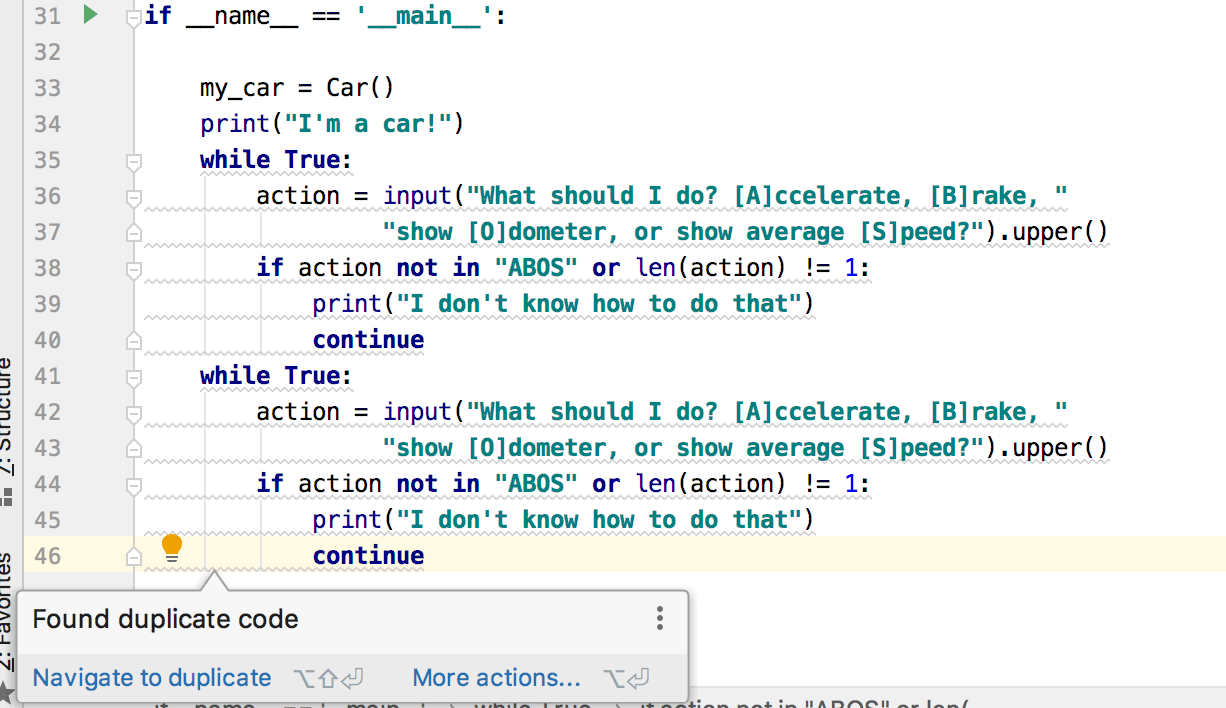This screenshot has height=708, width=1226.
Task: Click the More actions link
Action: (496, 677)
